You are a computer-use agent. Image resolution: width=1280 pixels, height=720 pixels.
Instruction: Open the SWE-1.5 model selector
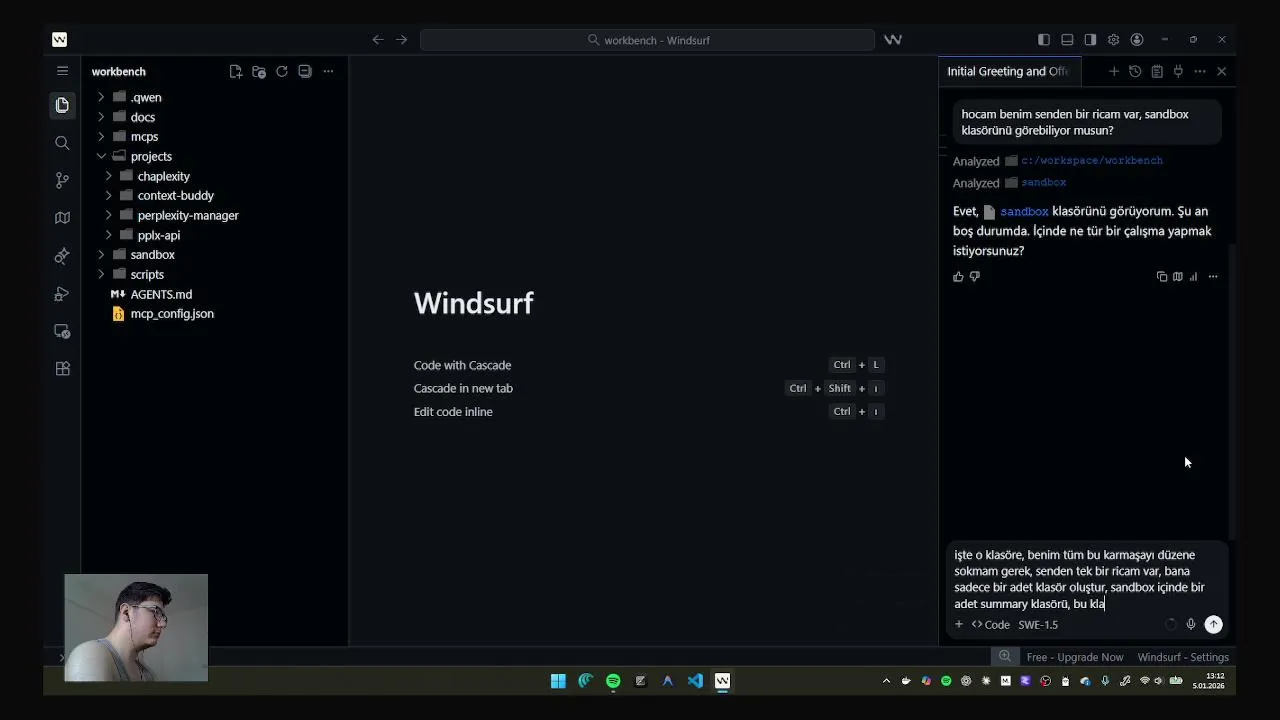point(1038,624)
